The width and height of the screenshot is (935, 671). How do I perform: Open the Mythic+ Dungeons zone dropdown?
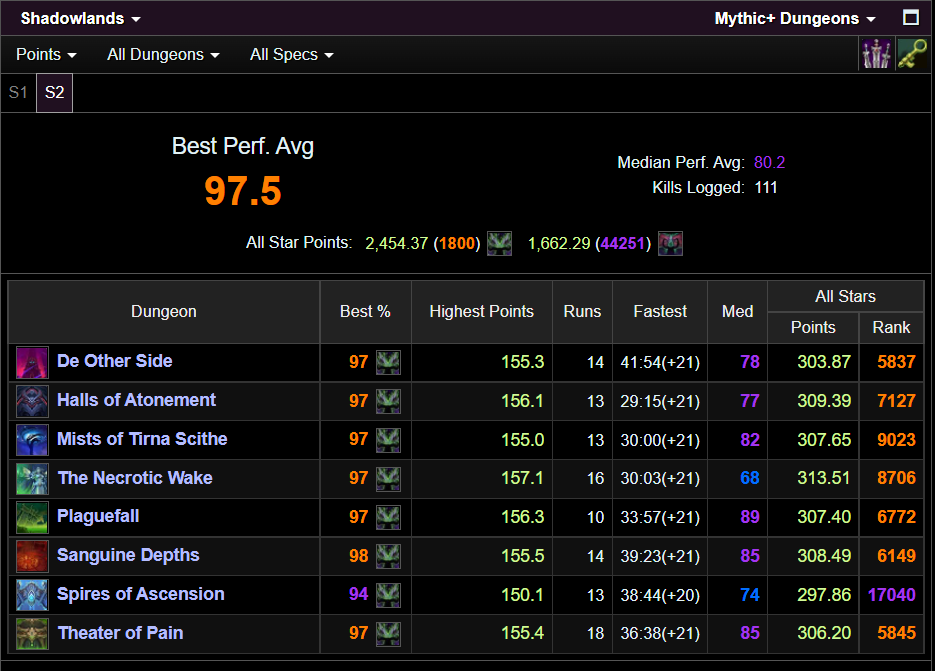tap(795, 18)
